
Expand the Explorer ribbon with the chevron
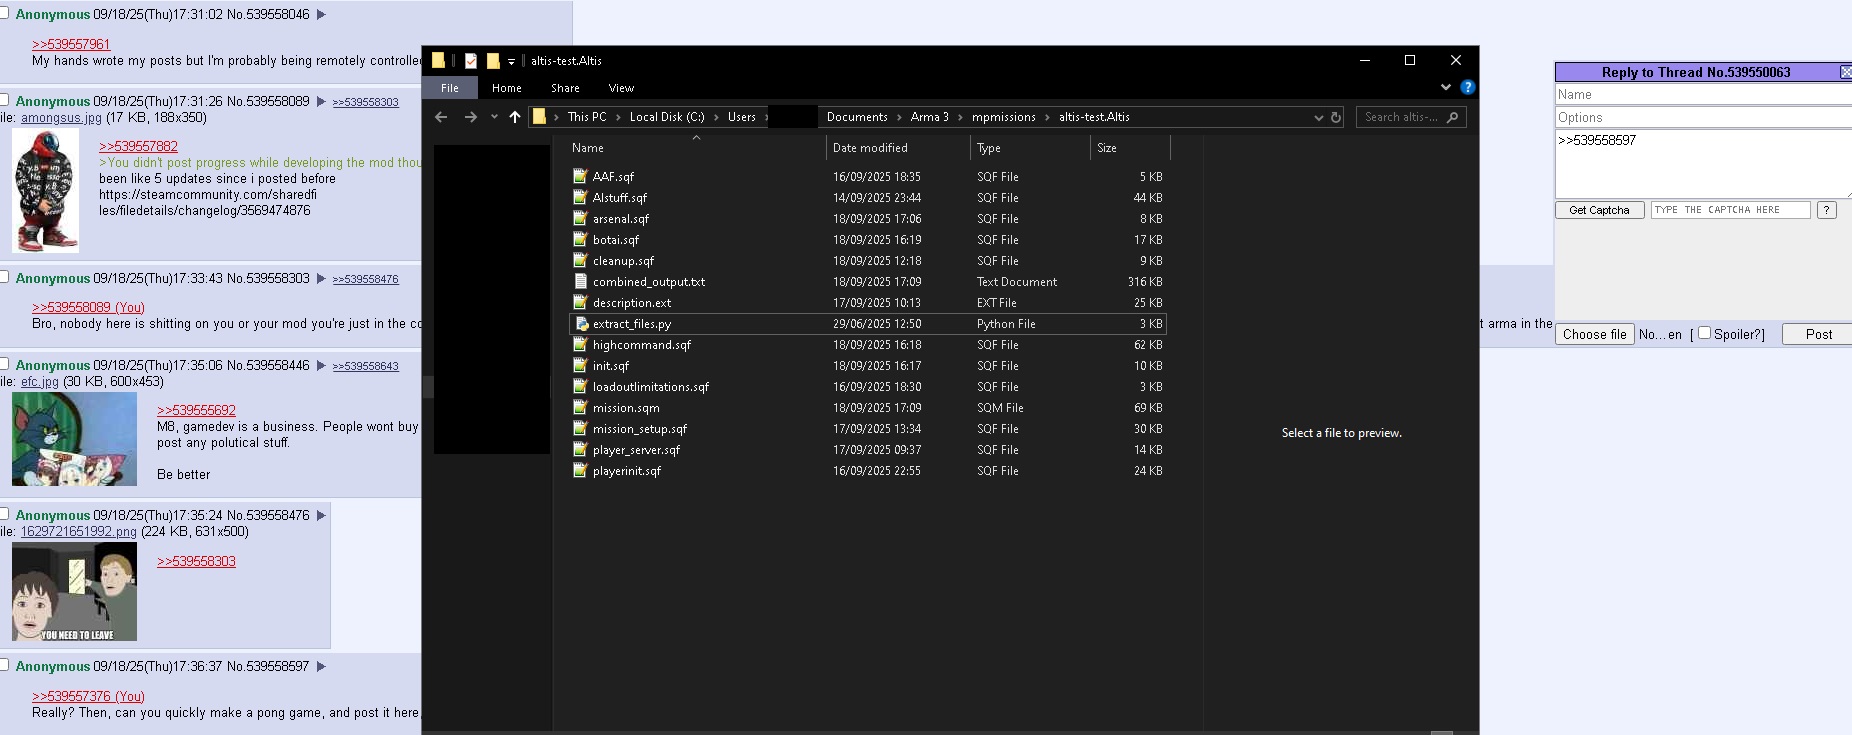(1446, 87)
